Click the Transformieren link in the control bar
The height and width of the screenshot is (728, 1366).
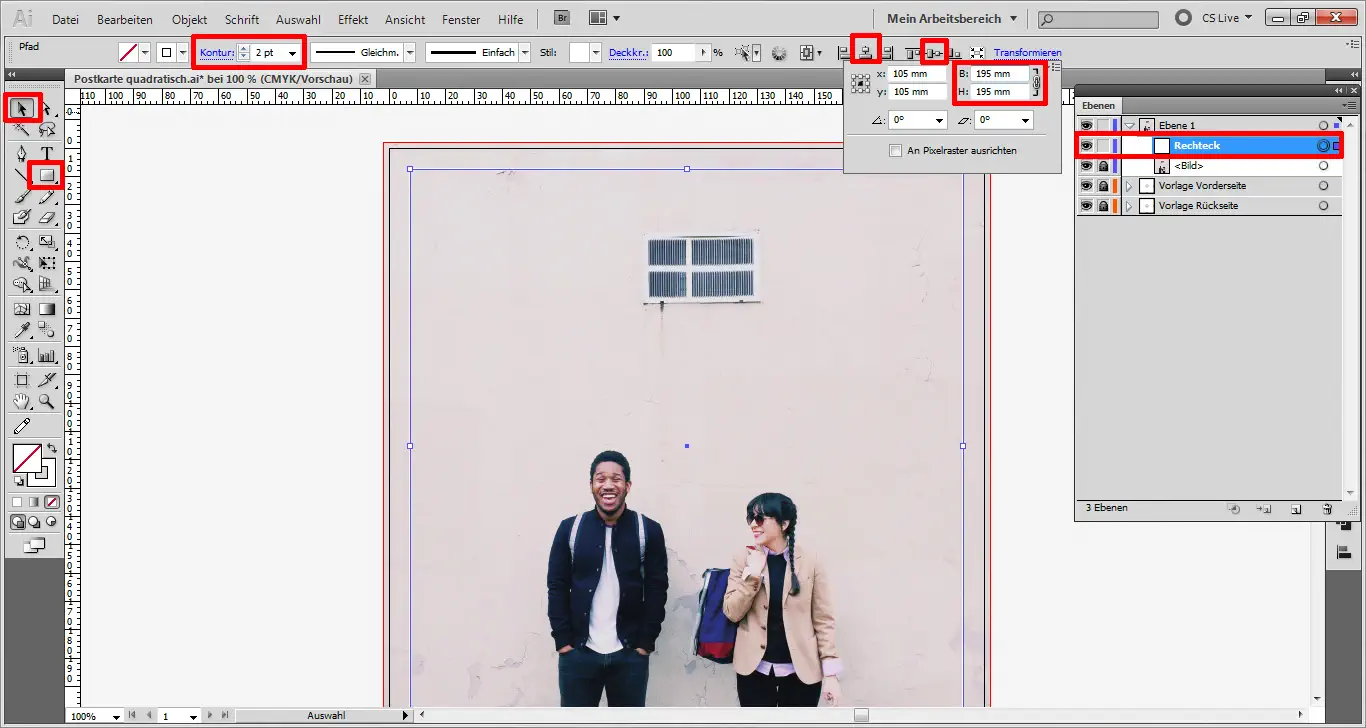click(x=1027, y=52)
